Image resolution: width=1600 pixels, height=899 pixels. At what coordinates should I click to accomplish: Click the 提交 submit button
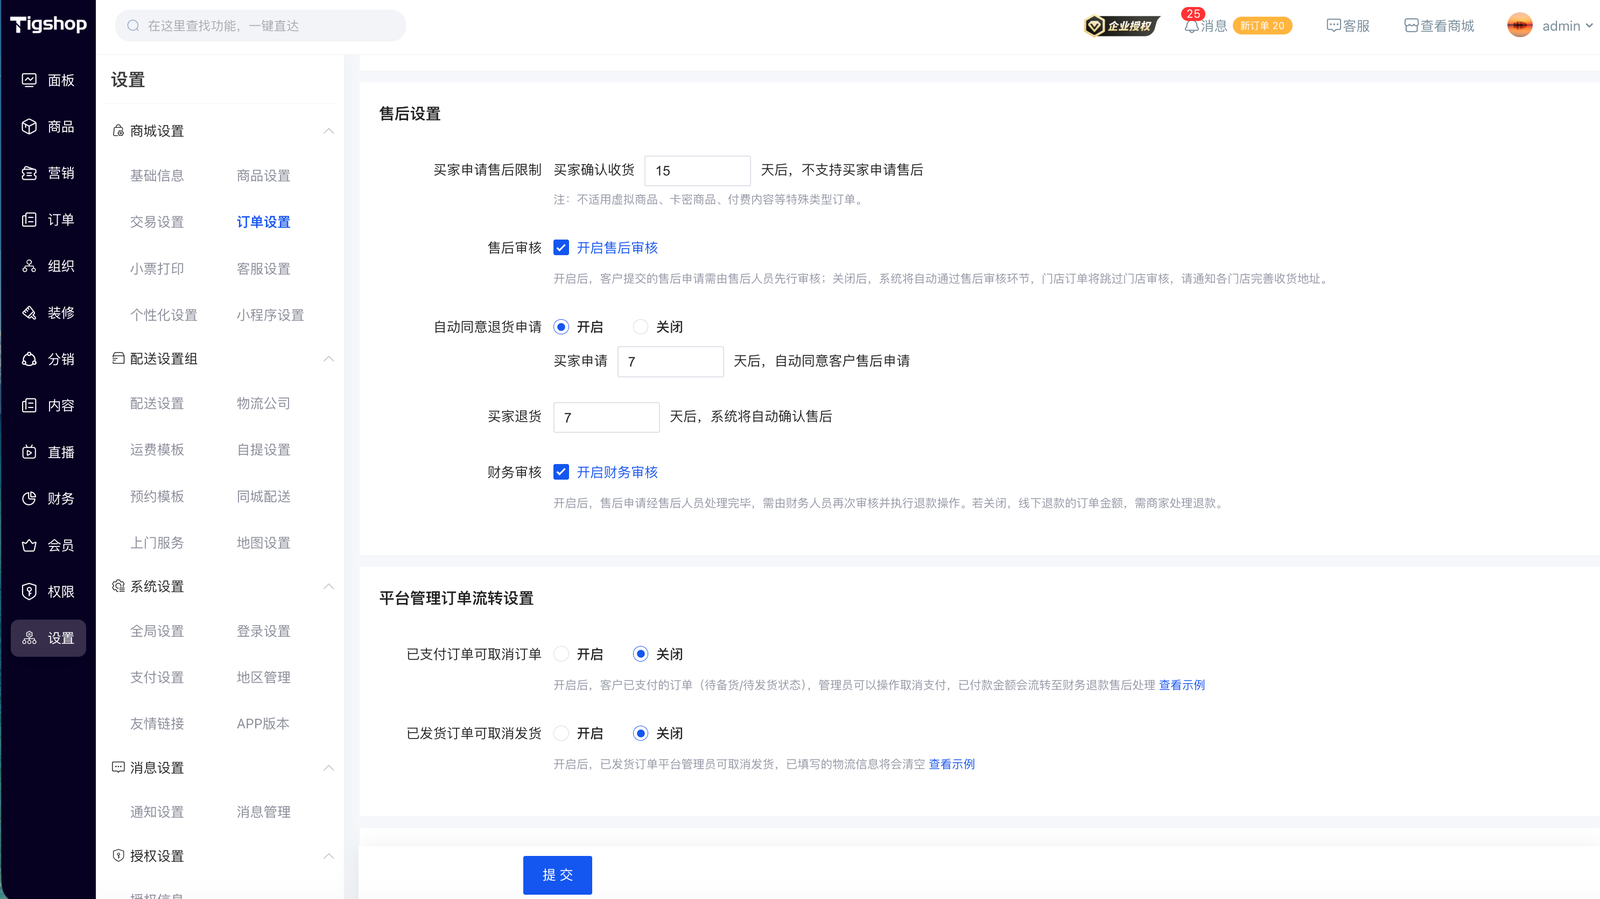(557, 875)
